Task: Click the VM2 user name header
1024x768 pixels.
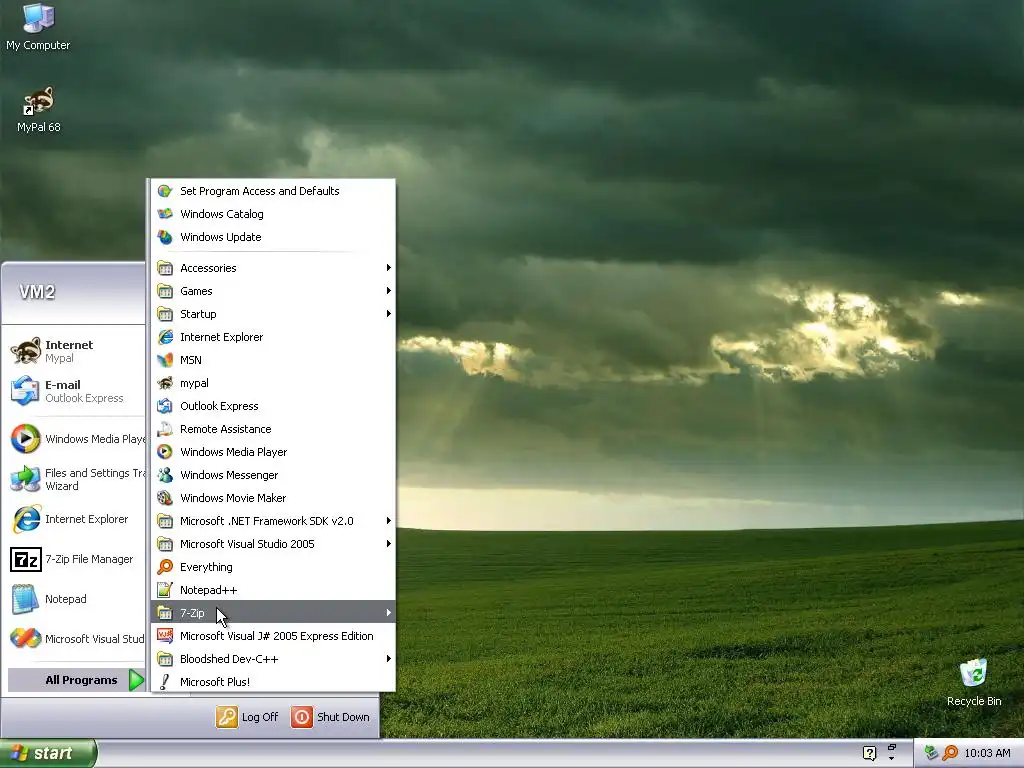Action: point(37,292)
